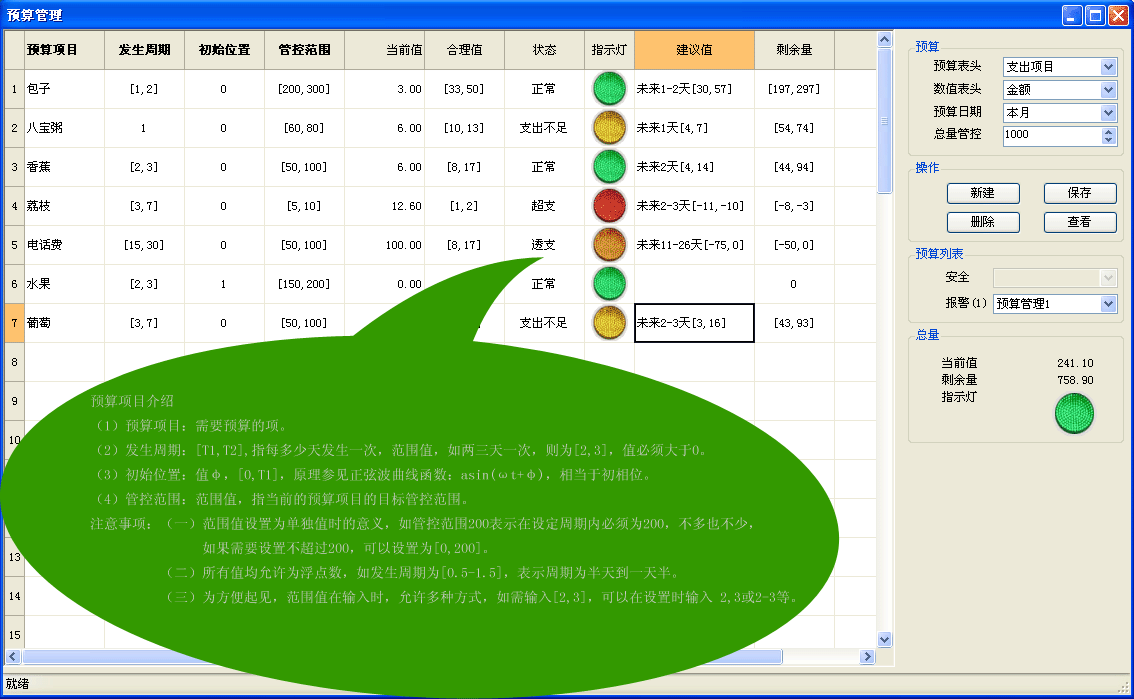Maximize the 预算管理 window
This screenshot has height=699, width=1134.
tap(1095, 15)
